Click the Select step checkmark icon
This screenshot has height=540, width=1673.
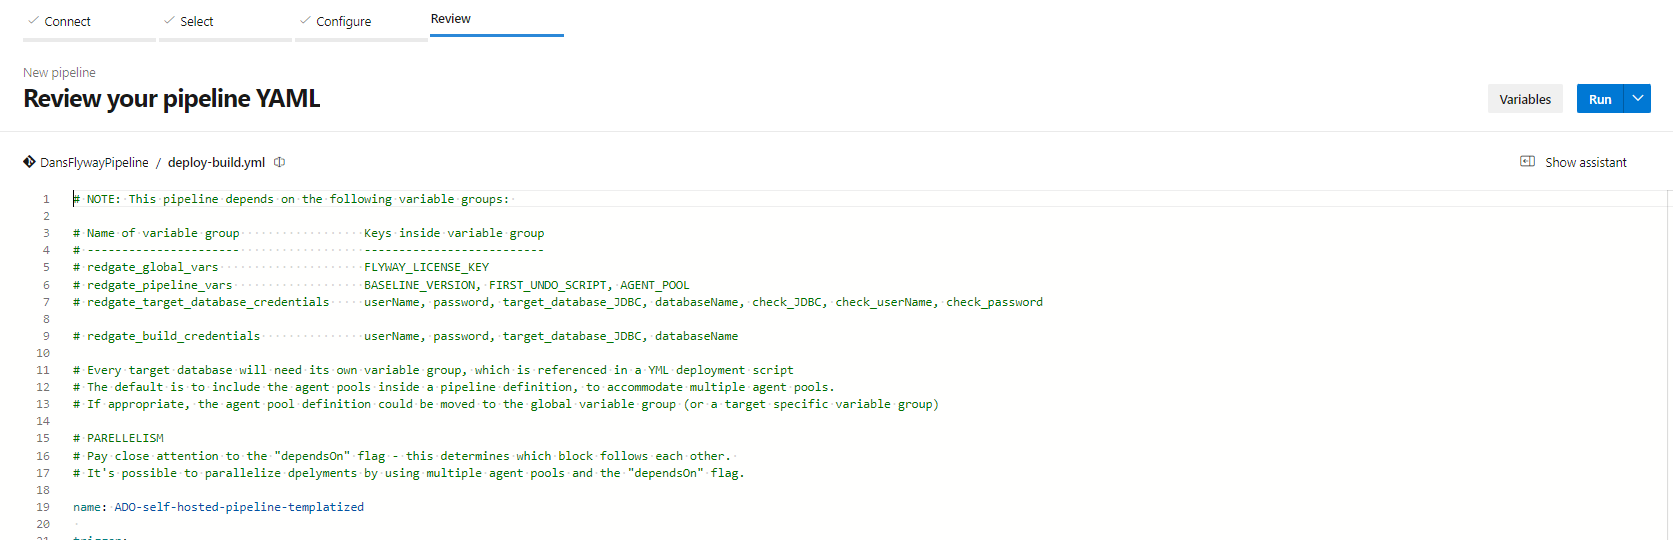[x=169, y=20]
